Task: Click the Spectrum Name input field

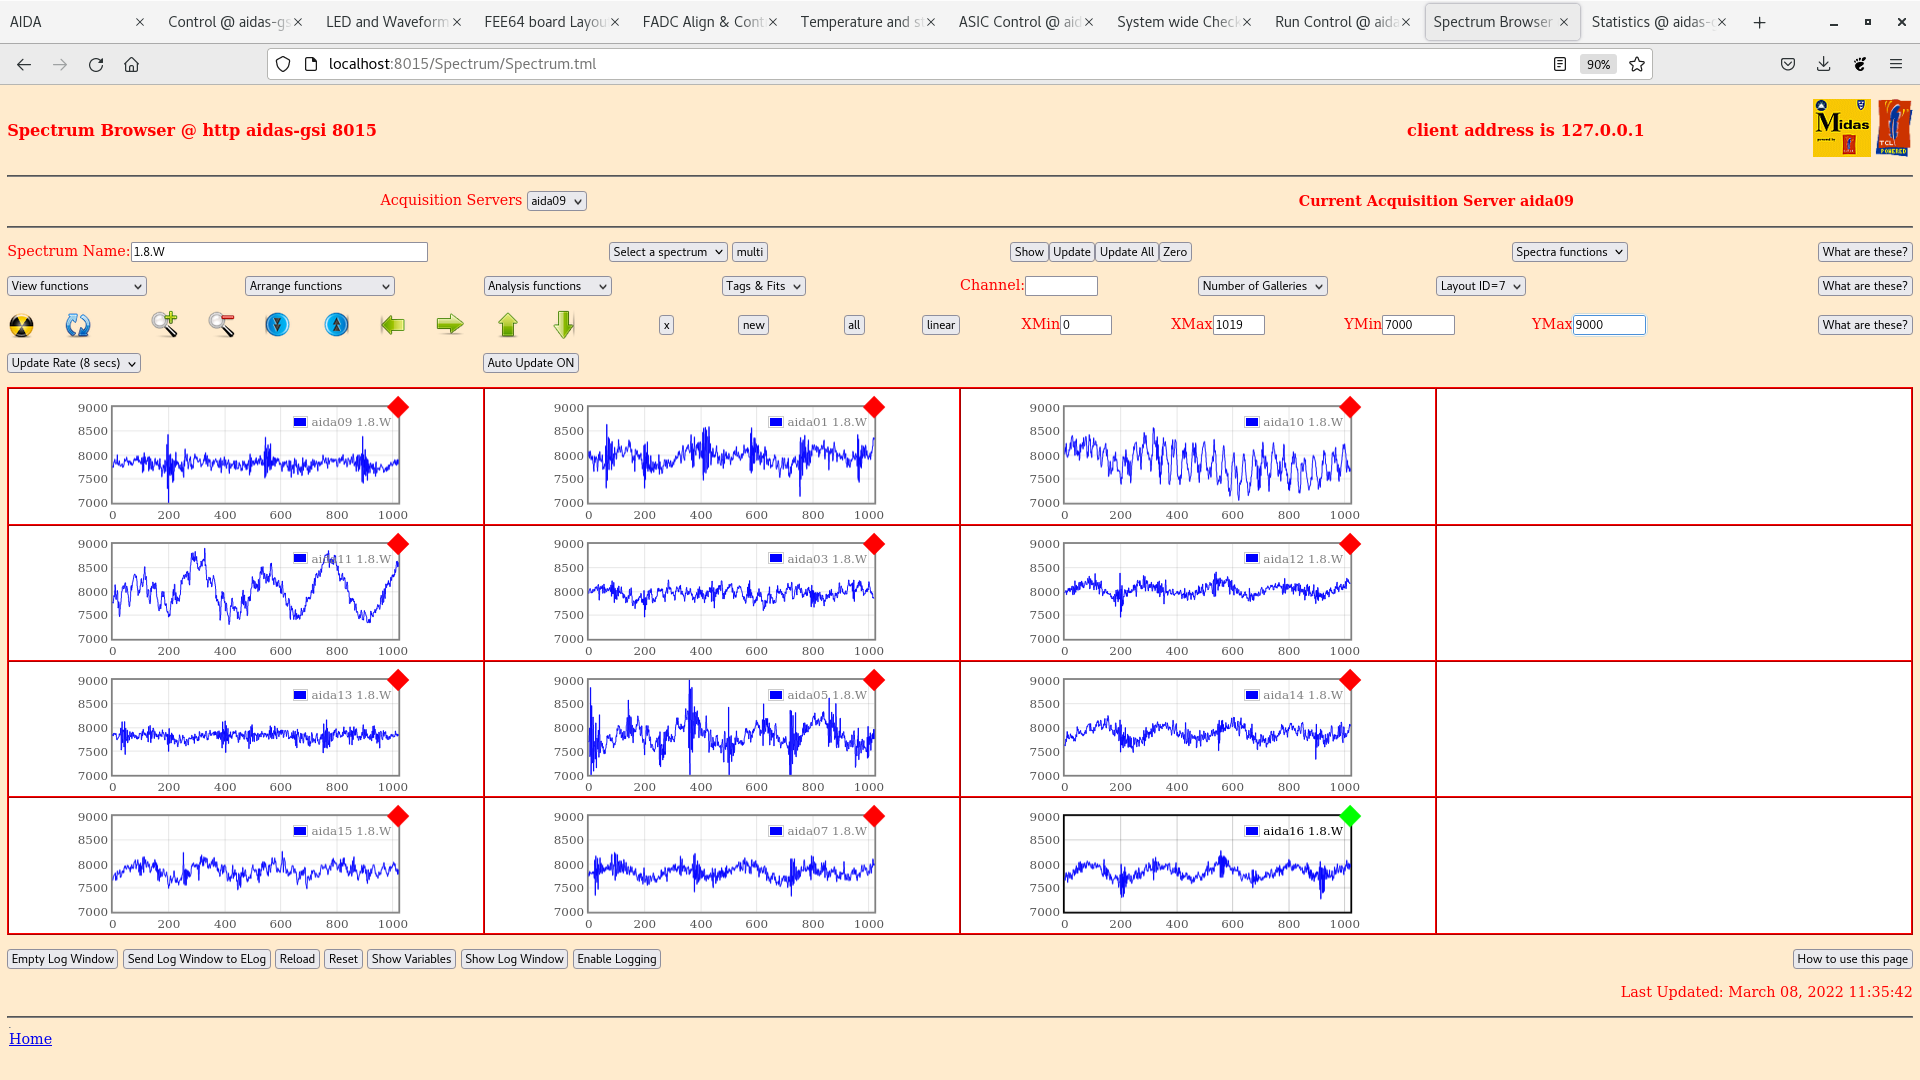Action: (x=279, y=252)
